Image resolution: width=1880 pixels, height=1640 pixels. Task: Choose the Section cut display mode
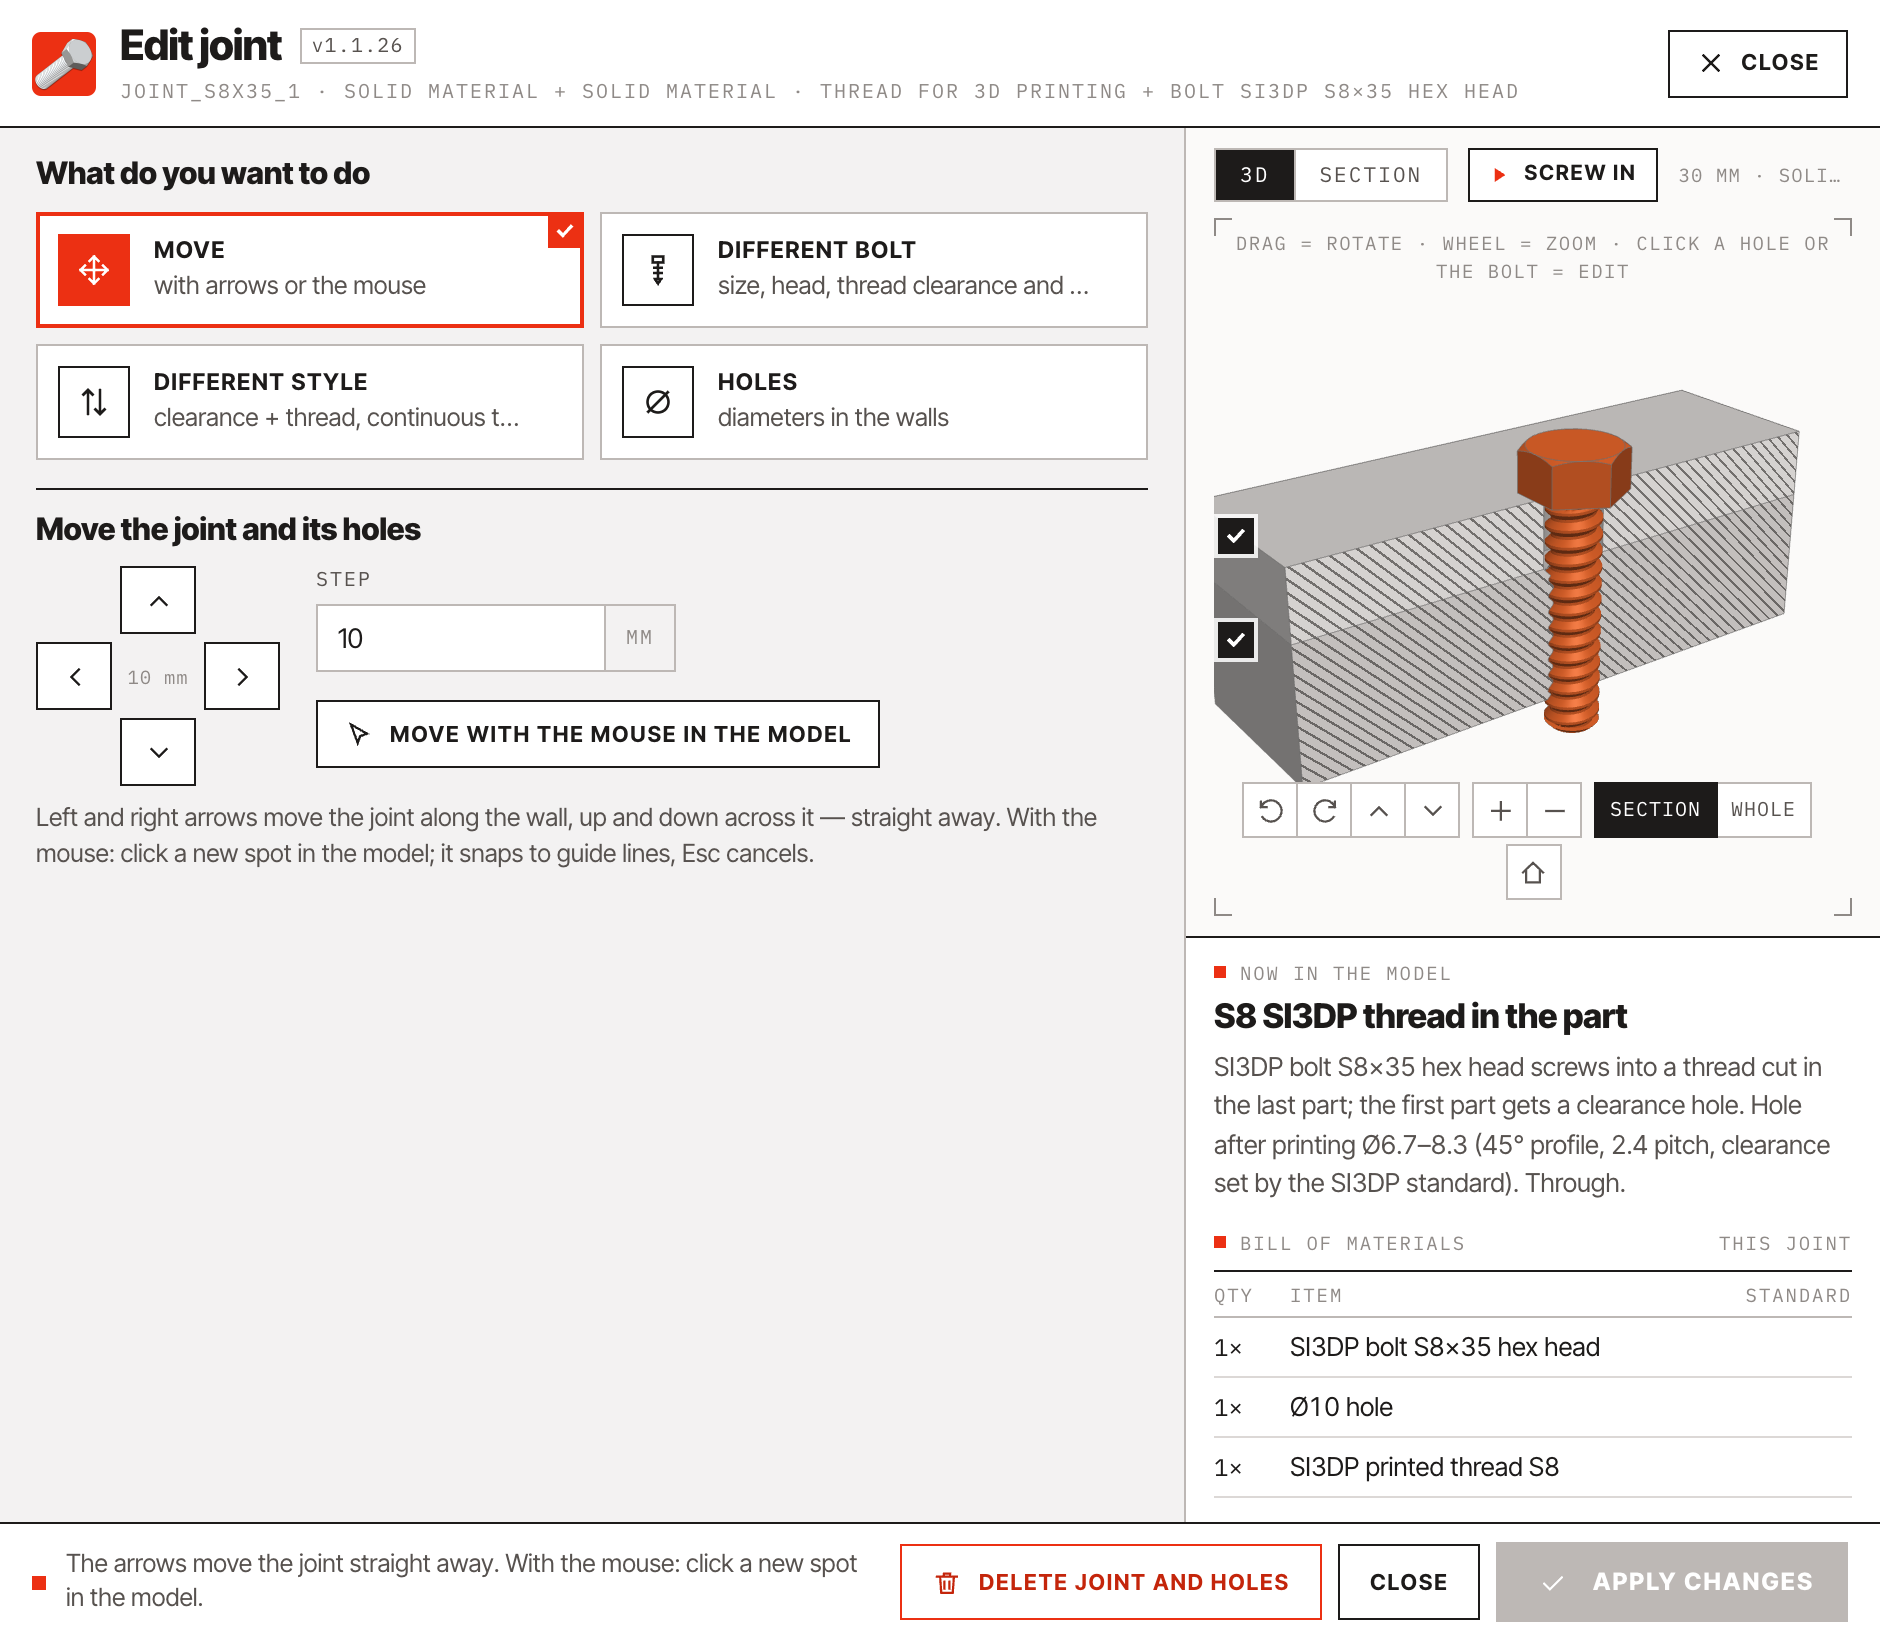click(1655, 810)
